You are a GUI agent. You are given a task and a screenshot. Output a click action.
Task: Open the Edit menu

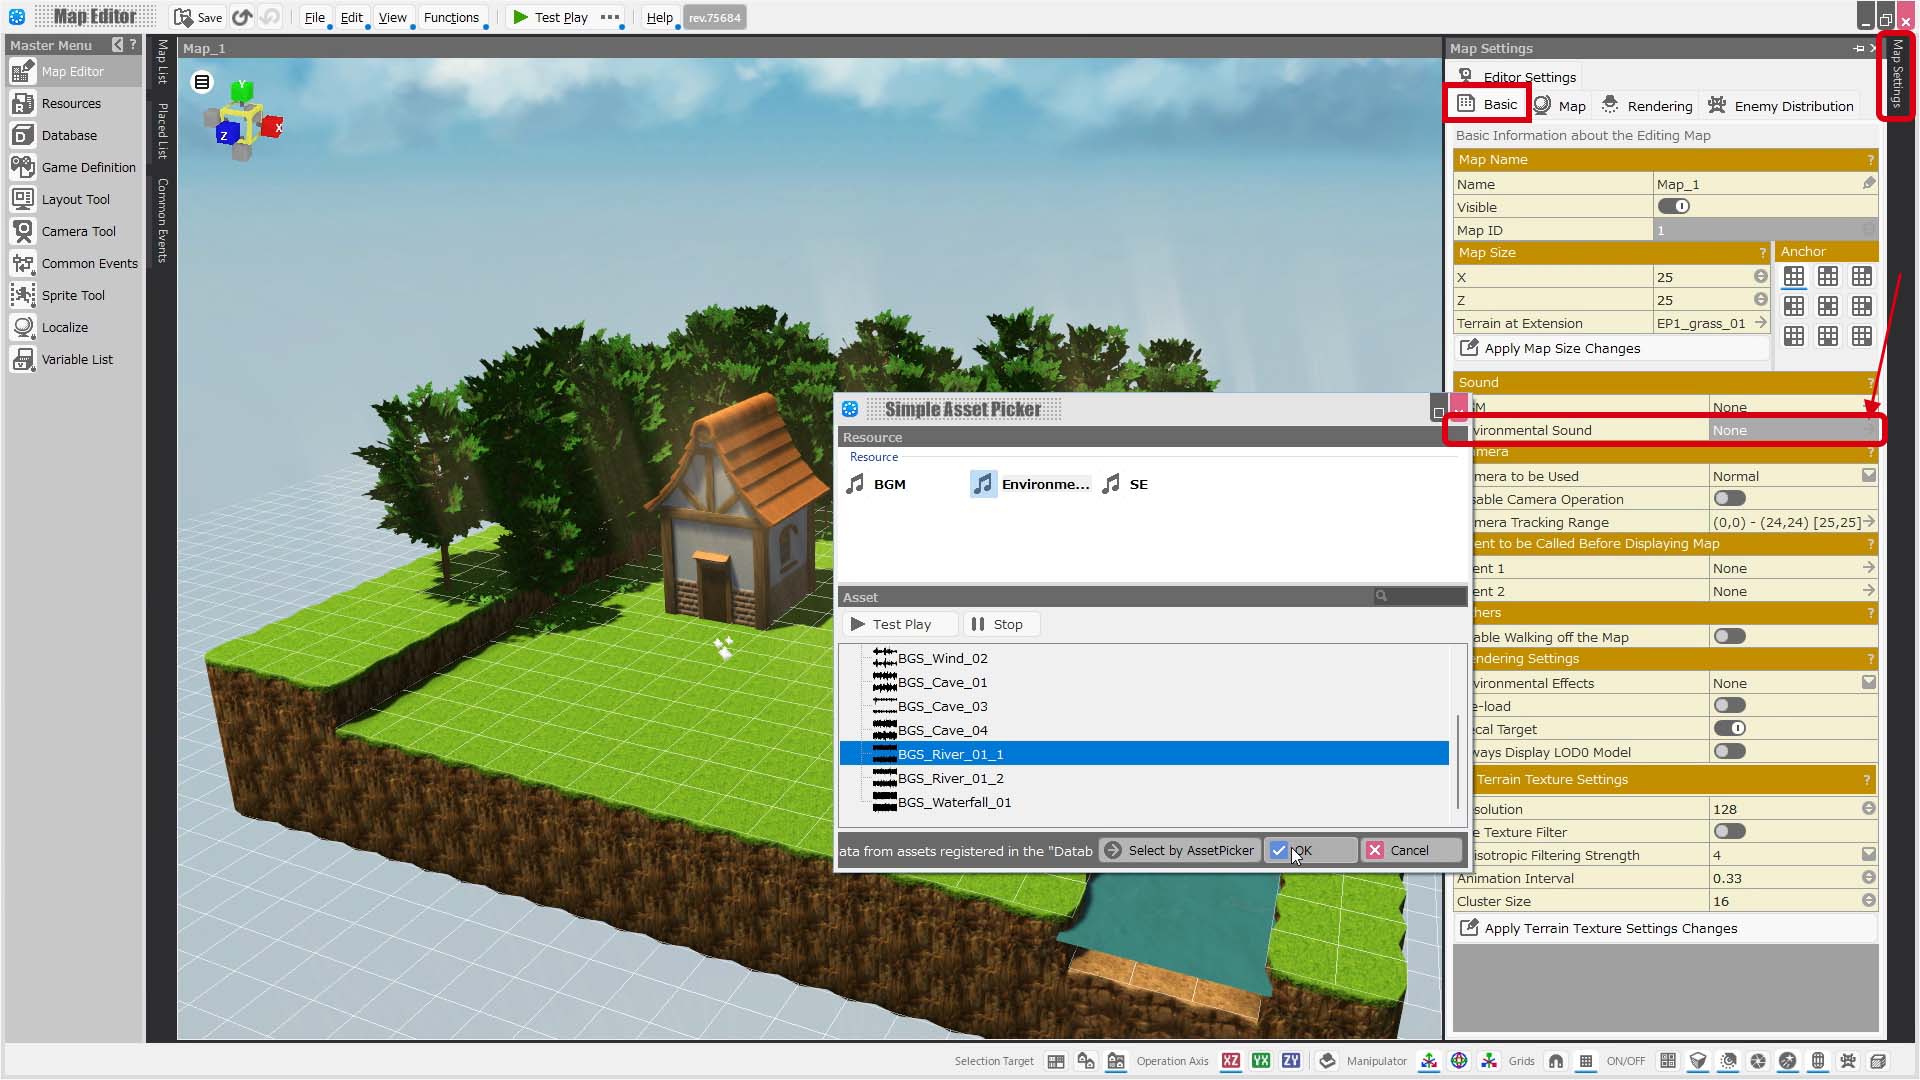click(x=351, y=17)
